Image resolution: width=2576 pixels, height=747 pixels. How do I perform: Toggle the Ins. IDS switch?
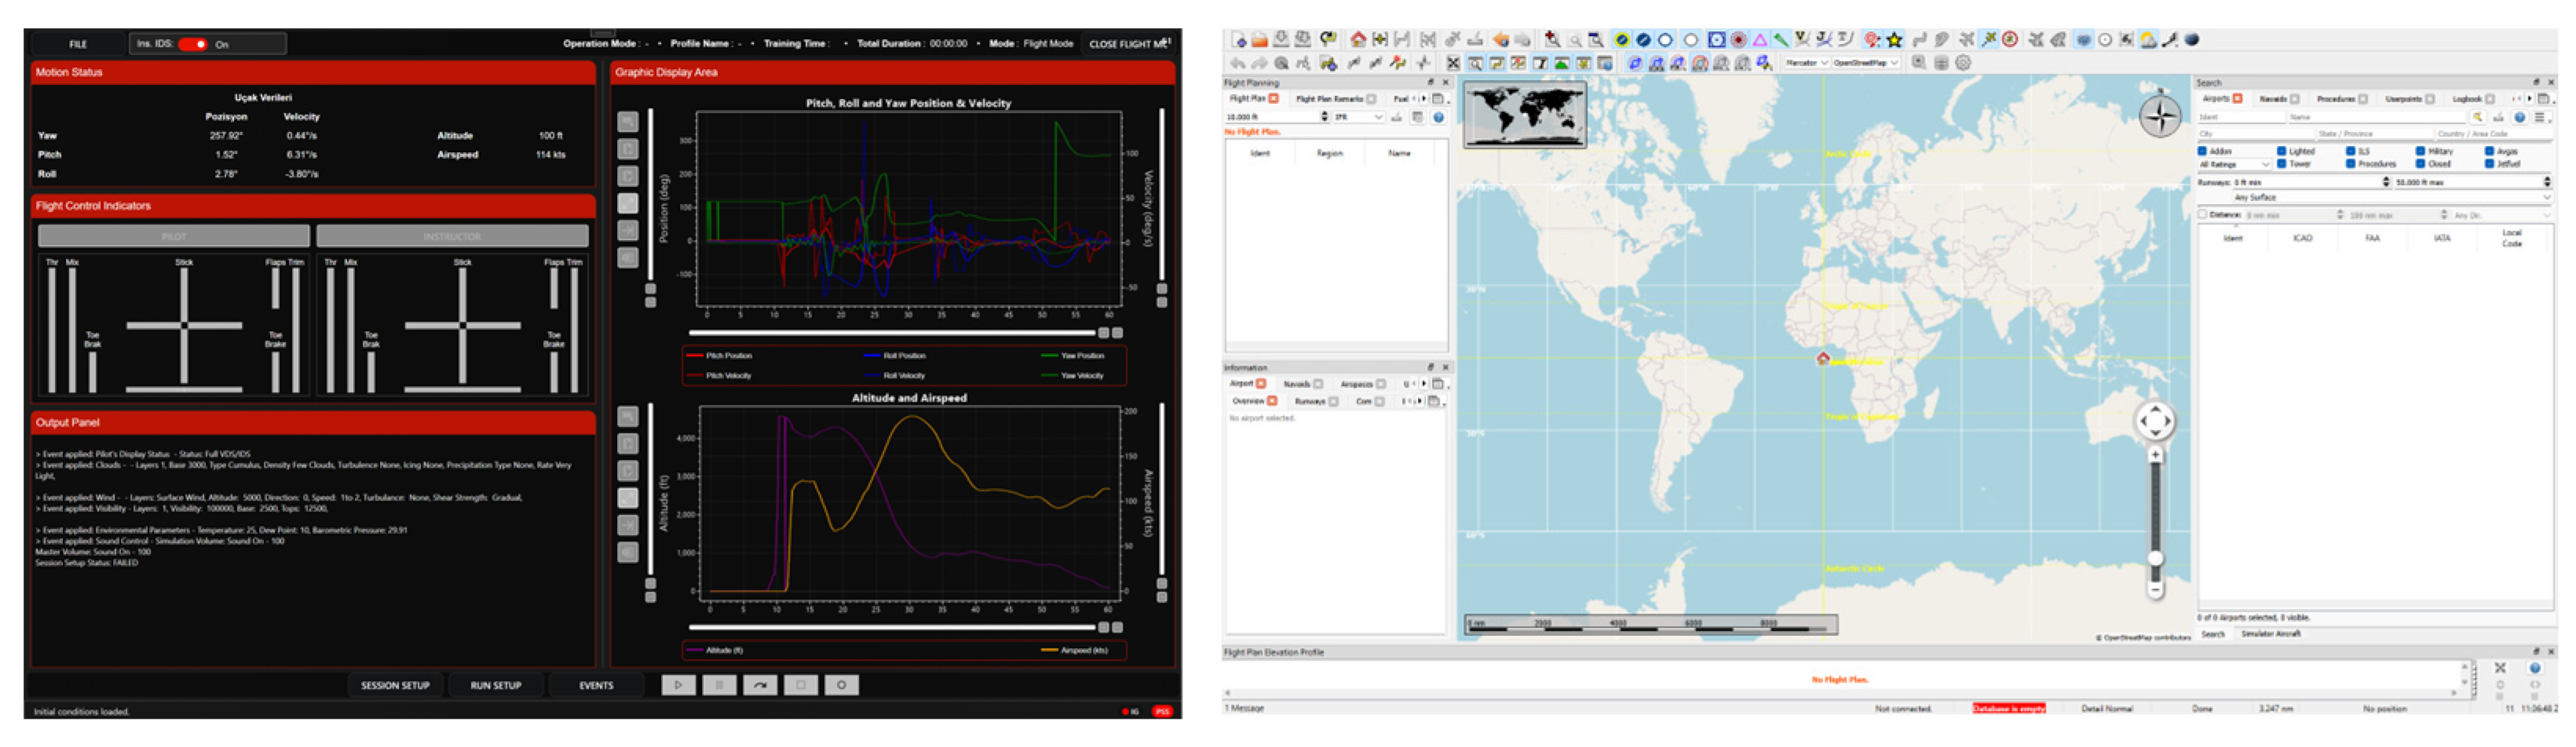point(193,44)
